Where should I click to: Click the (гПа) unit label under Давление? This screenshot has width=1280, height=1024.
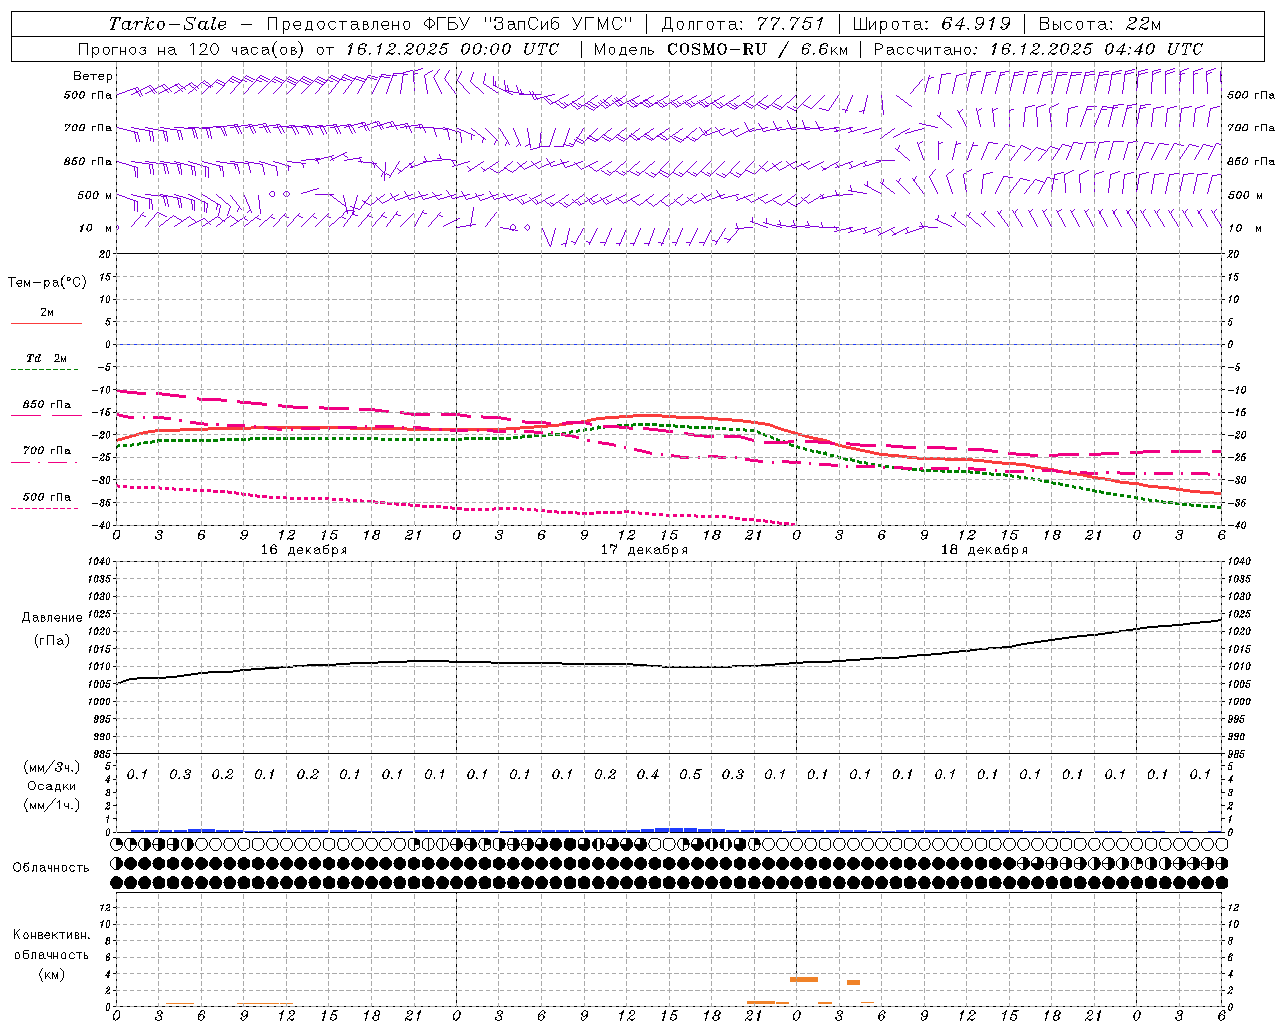tap(50, 640)
